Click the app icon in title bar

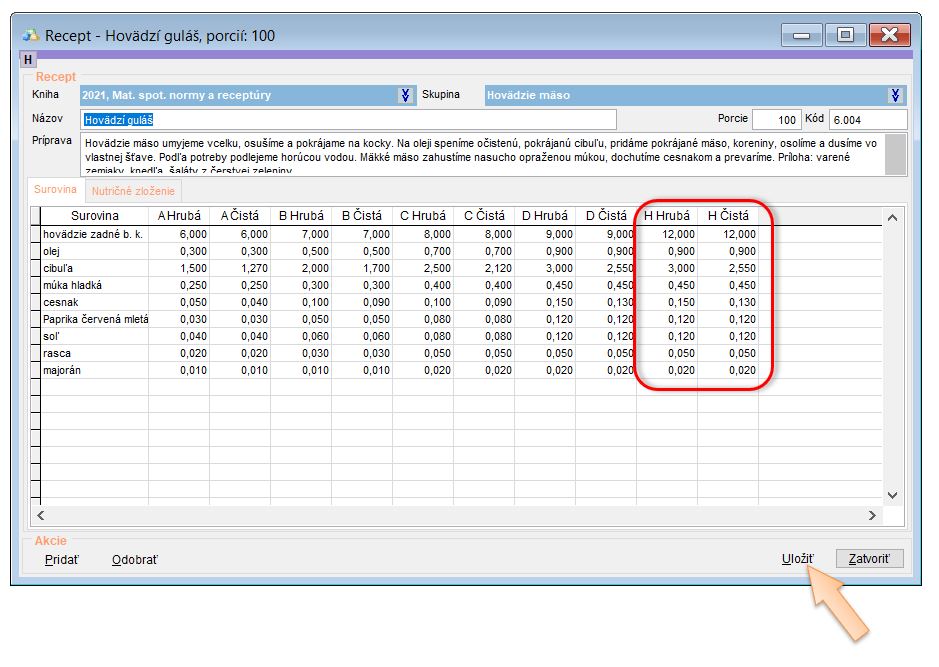tap(30, 36)
